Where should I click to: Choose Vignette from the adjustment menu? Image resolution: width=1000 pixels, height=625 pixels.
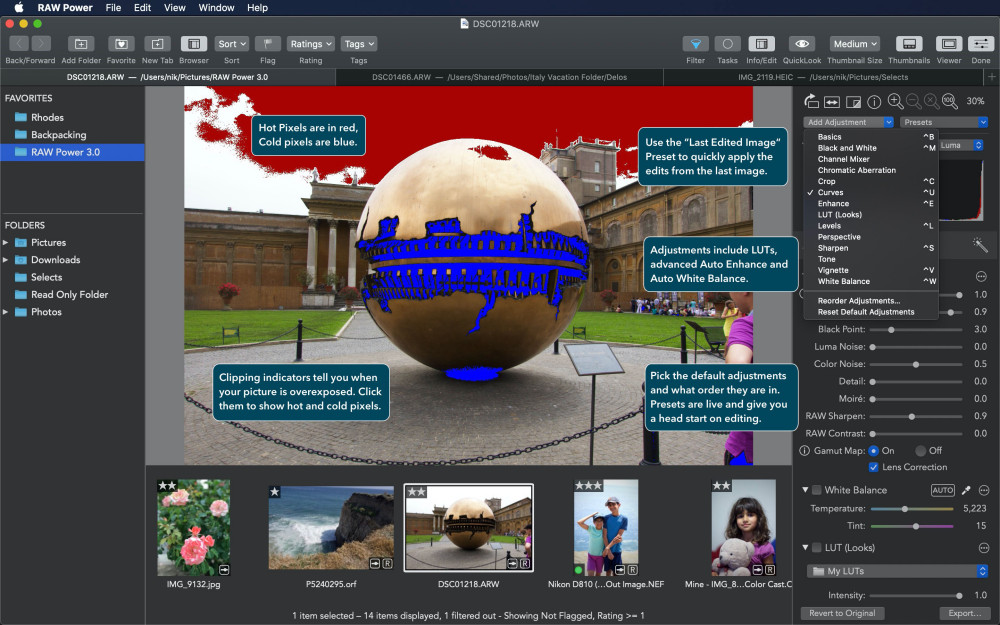(833, 270)
